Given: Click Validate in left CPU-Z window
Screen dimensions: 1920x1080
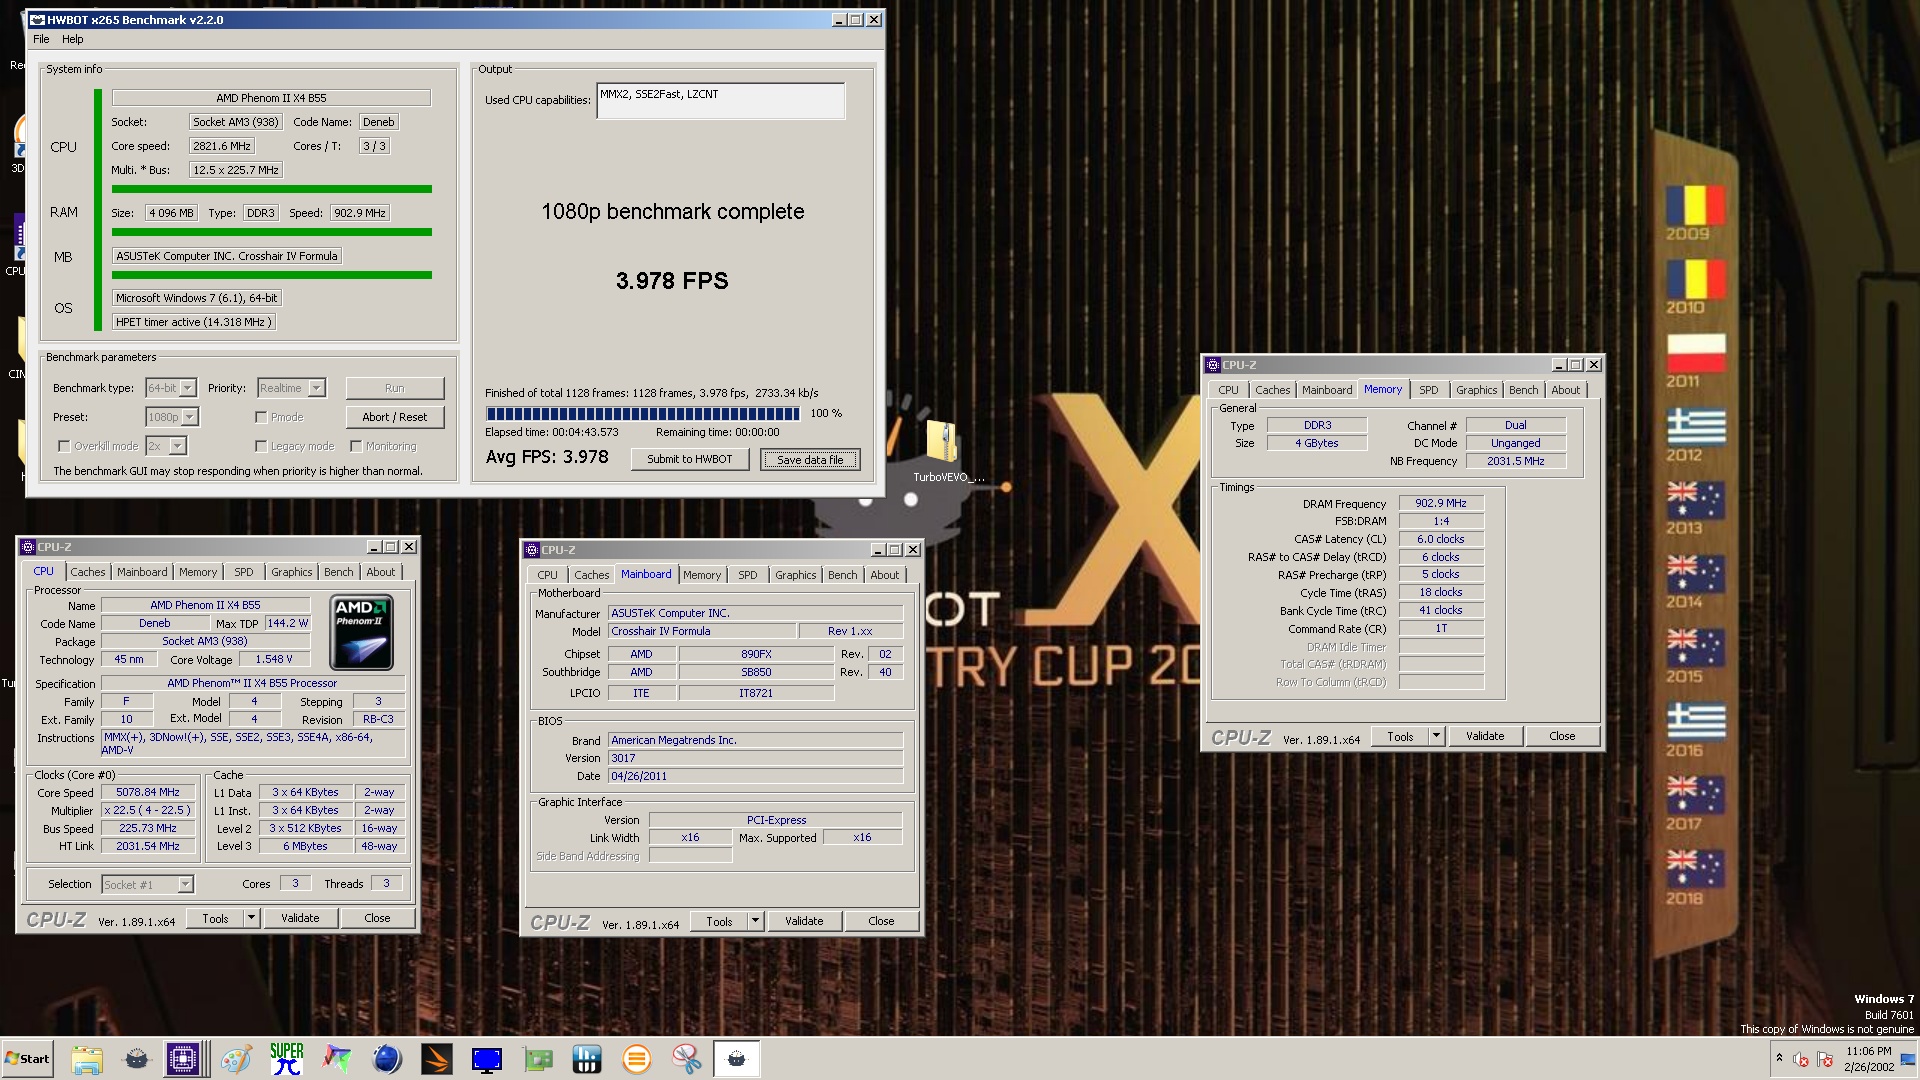Looking at the screenshot, I should coord(300,918).
